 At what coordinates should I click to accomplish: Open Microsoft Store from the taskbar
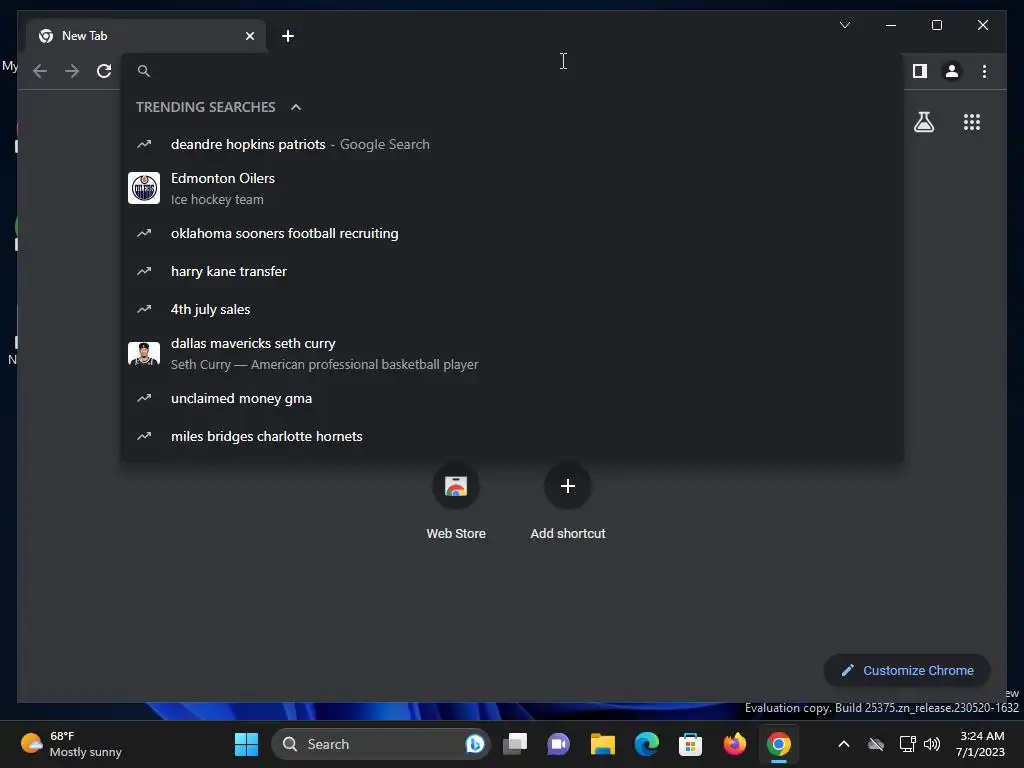pos(690,744)
